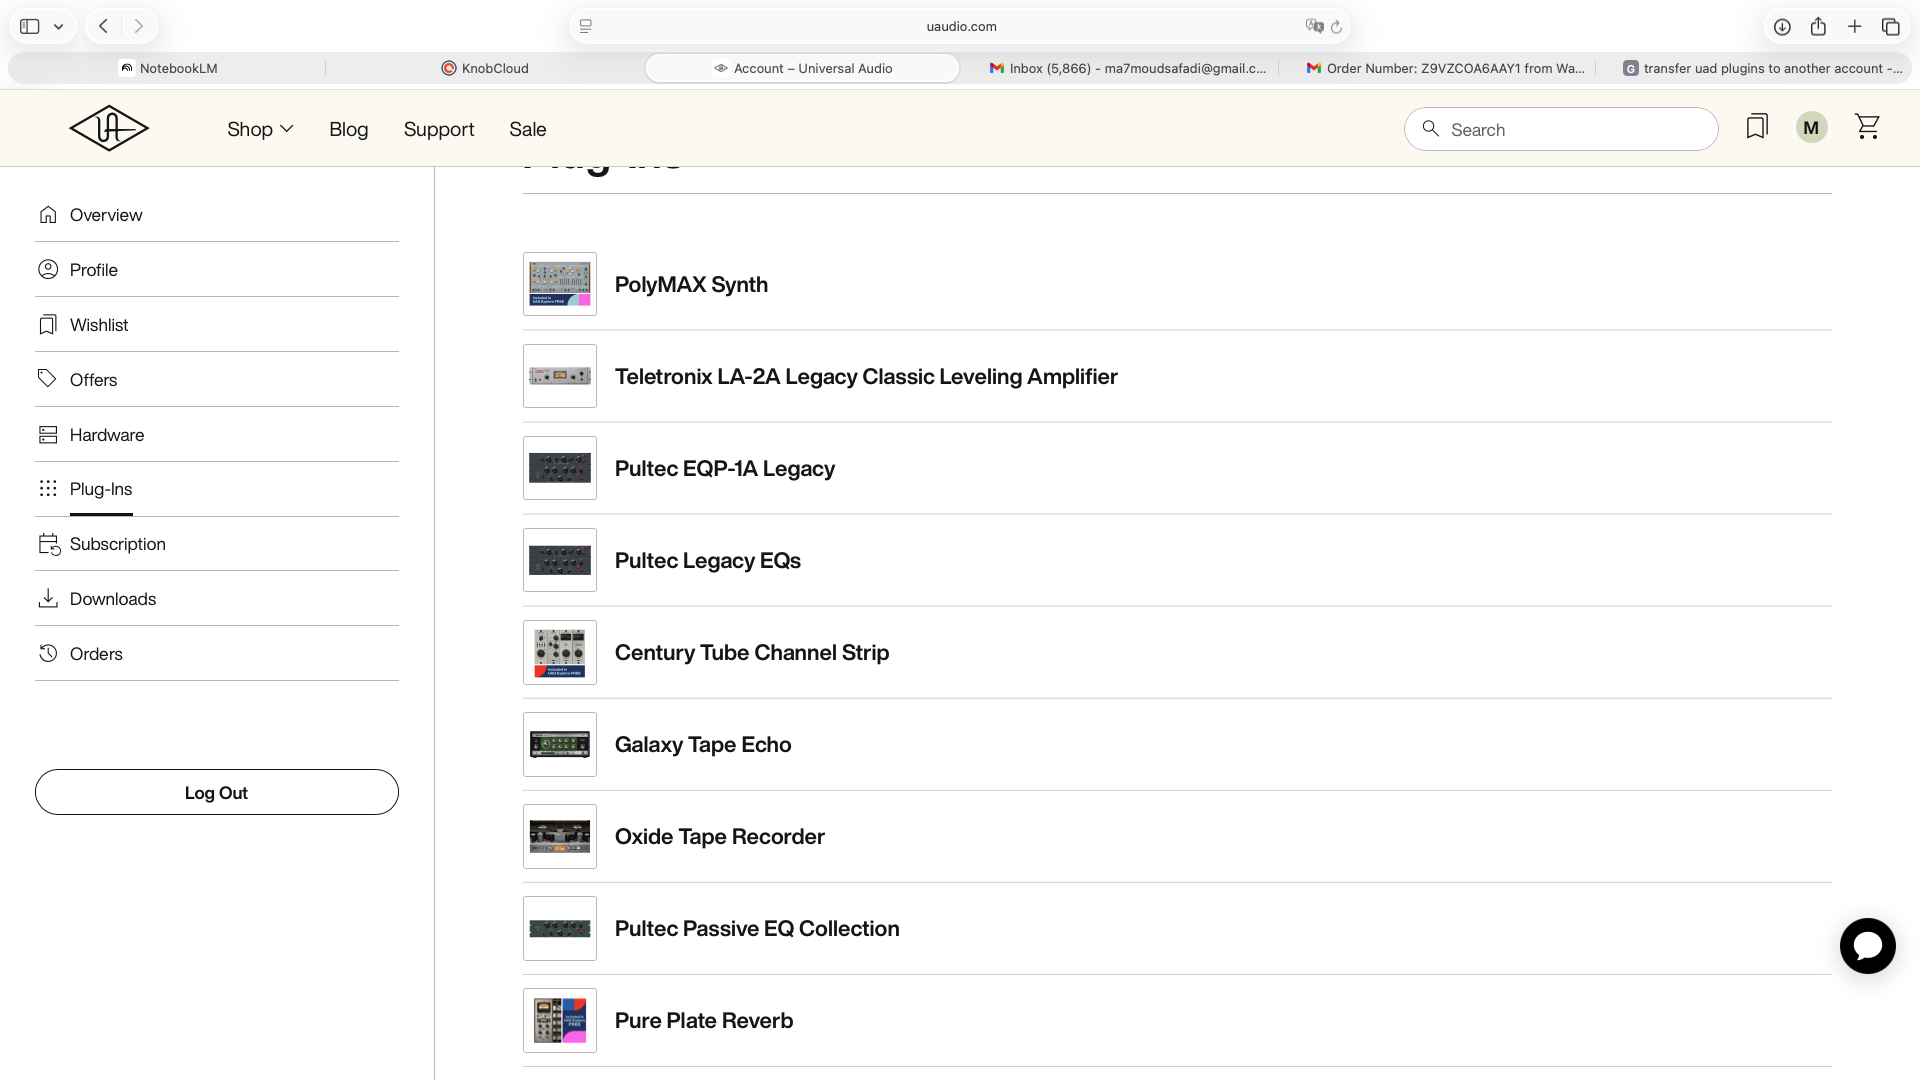Image resolution: width=1920 pixels, height=1080 pixels.
Task: Click the PolyMAX Synth title
Action: pos(691,285)
